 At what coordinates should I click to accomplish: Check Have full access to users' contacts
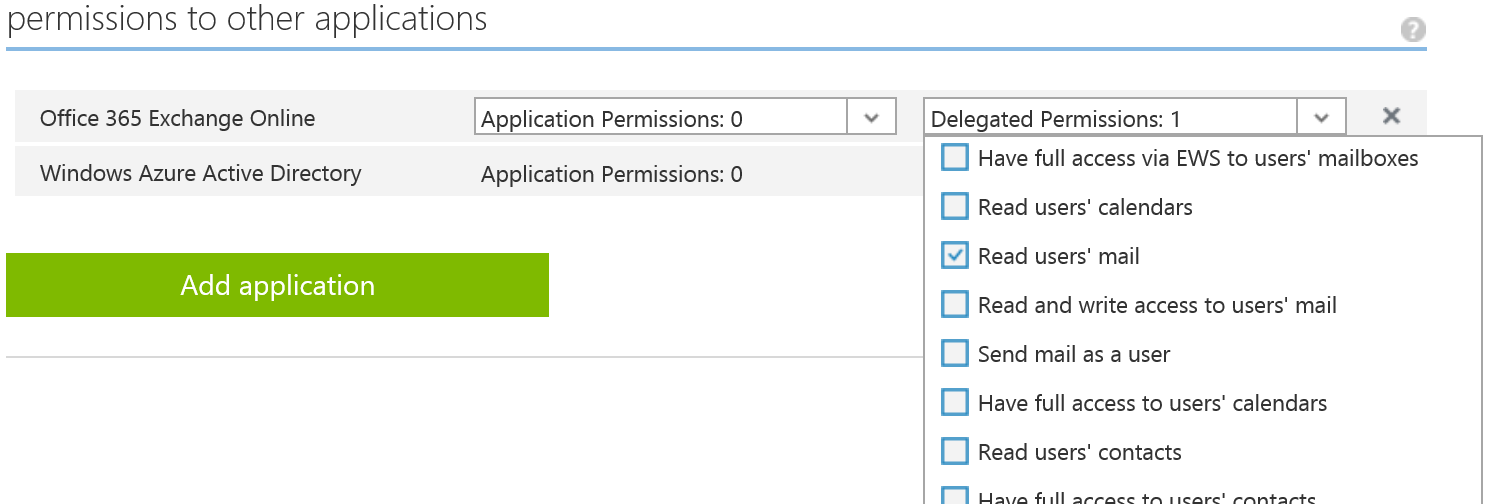coord(955,497)
